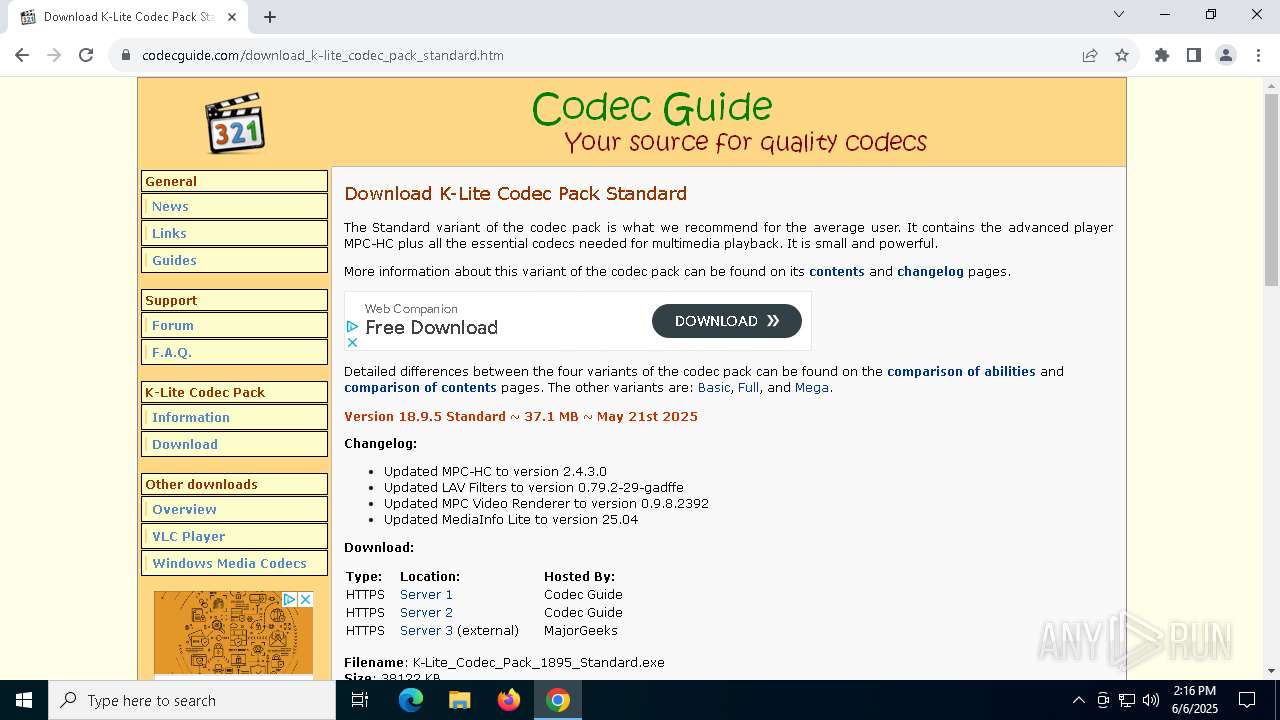Reload the current page

click(86, 55)
